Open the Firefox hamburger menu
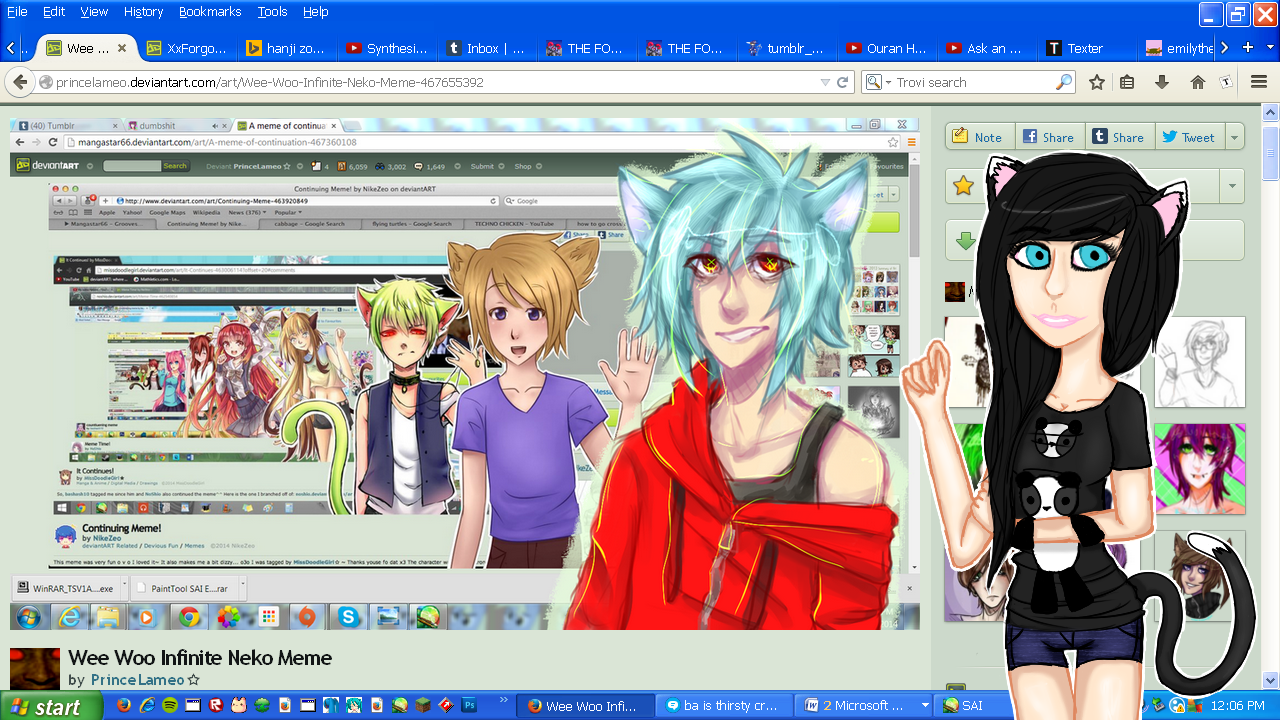1280x720 pixels. point(1259,82)
